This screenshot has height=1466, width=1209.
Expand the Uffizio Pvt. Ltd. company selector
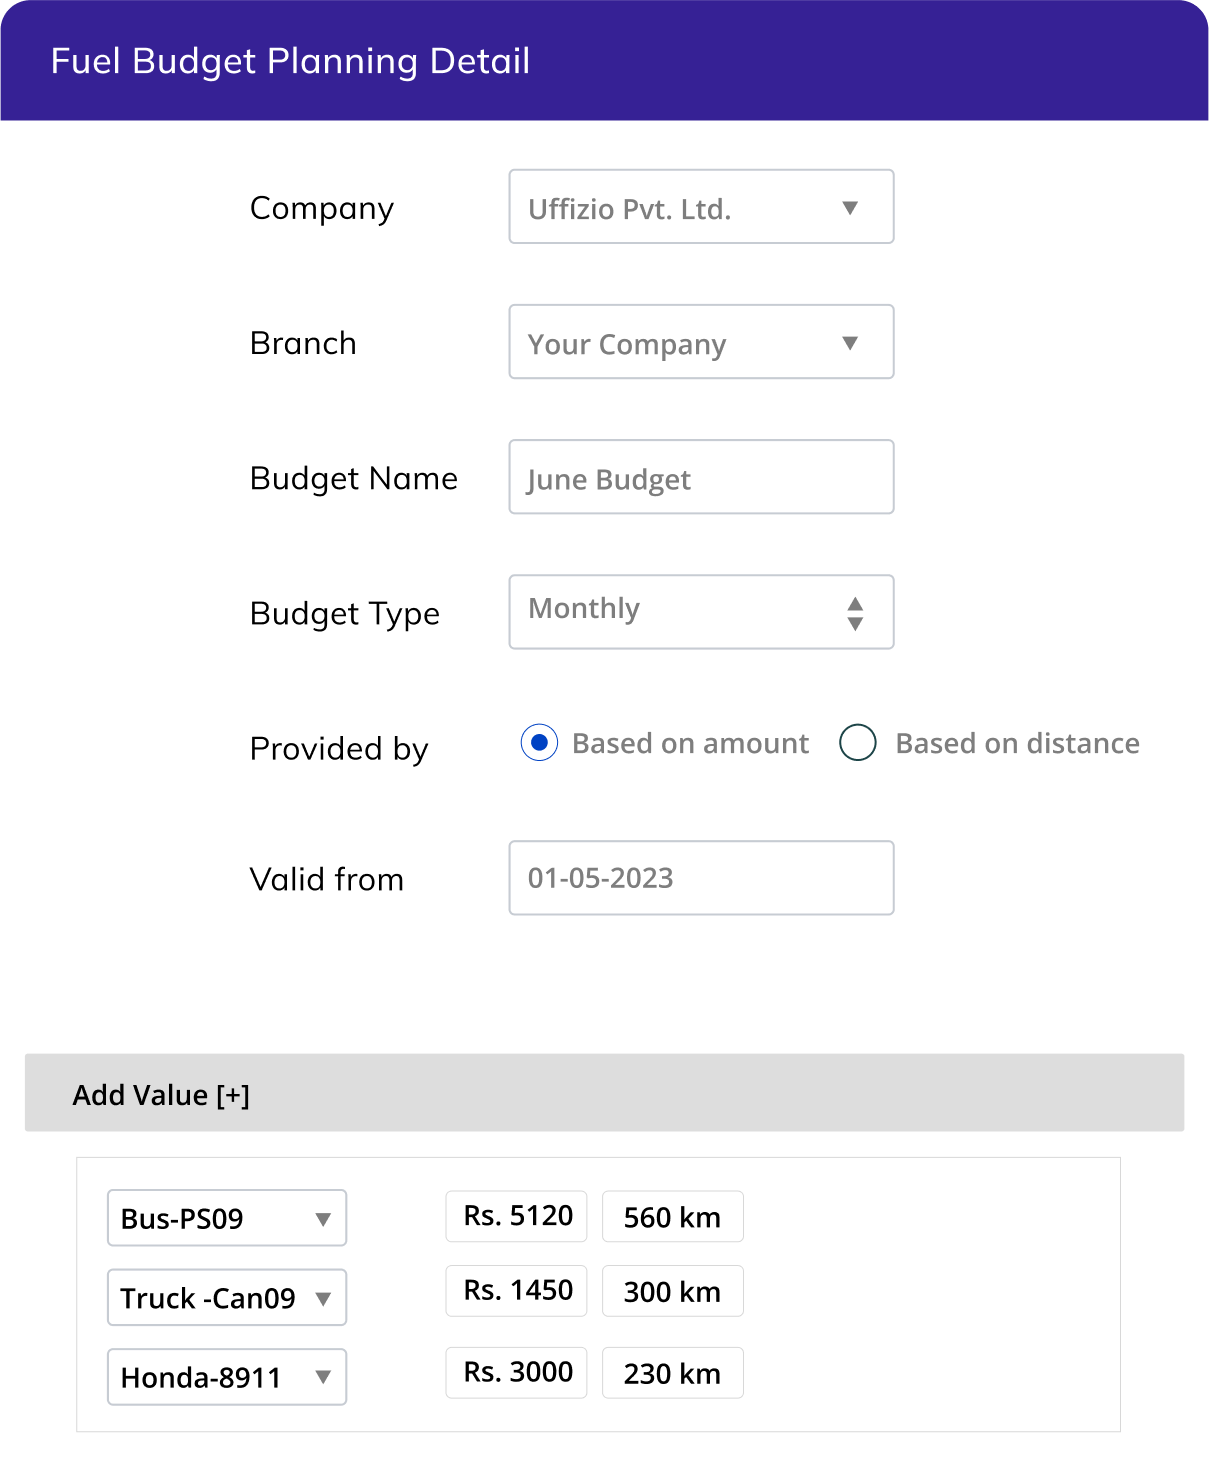tap(701, 207)
